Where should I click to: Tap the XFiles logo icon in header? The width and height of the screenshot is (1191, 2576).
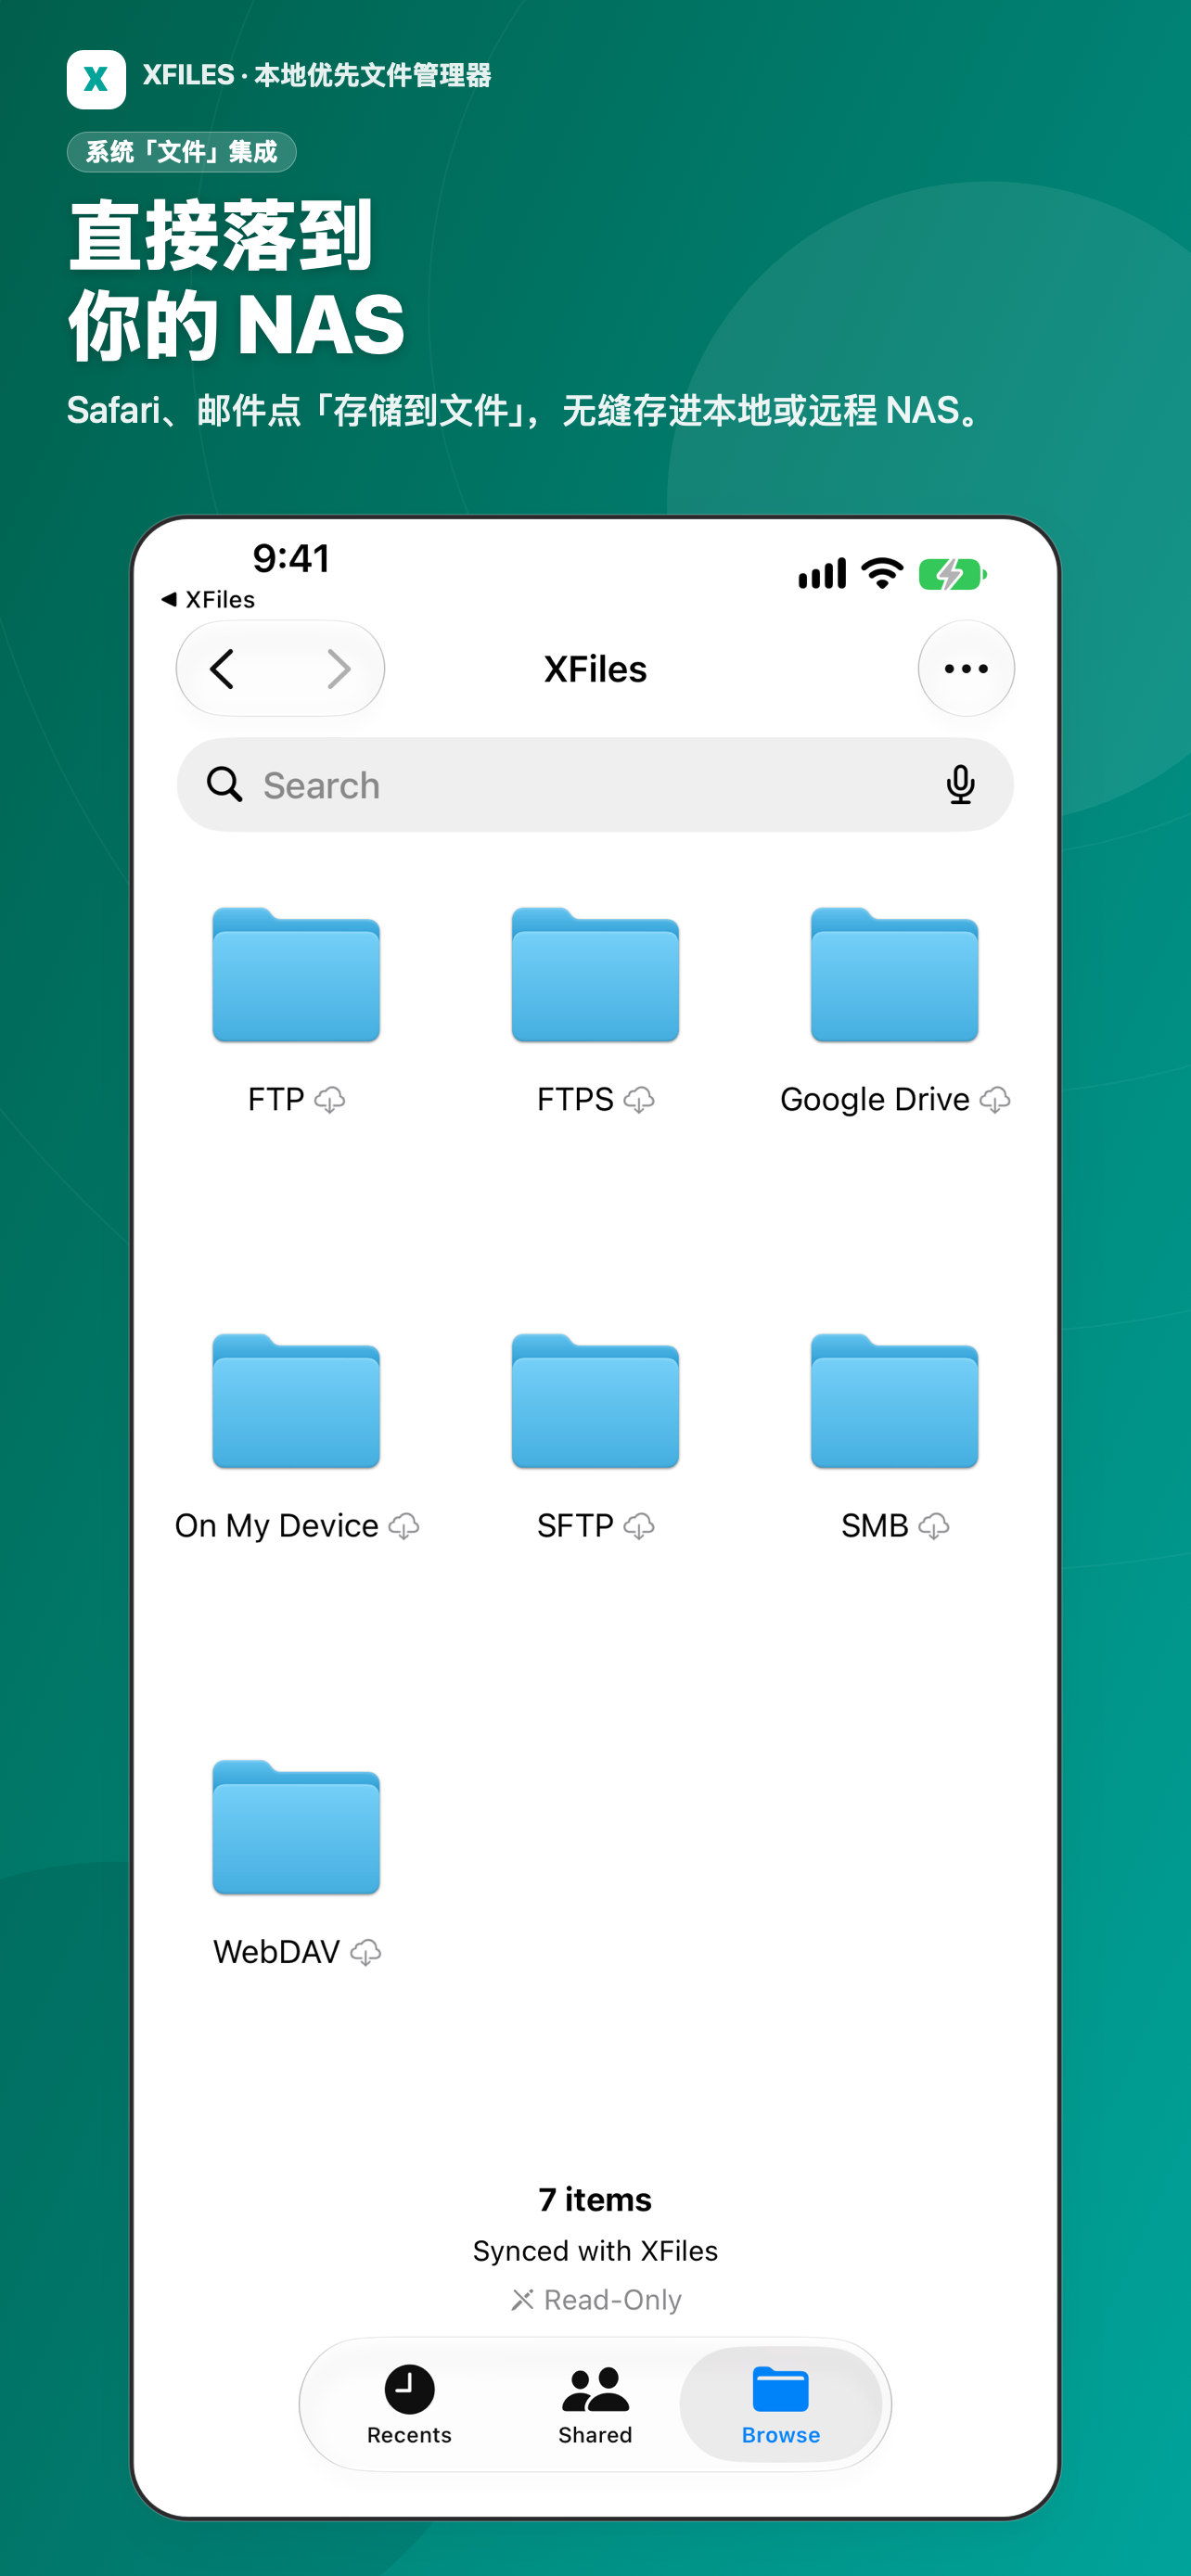[96, 79]
